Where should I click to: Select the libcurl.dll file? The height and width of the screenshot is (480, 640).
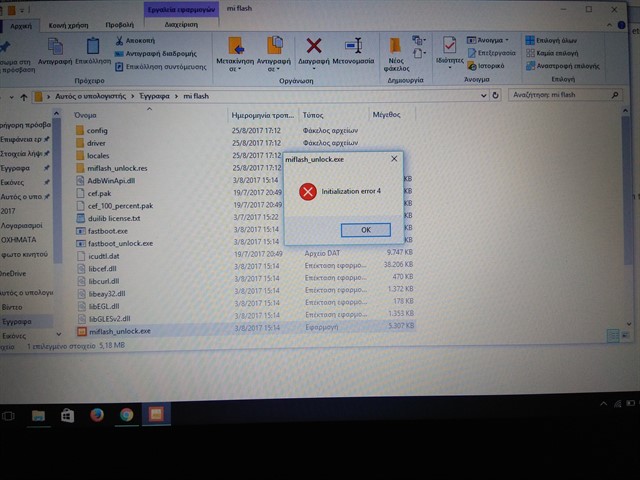[104, 281]
